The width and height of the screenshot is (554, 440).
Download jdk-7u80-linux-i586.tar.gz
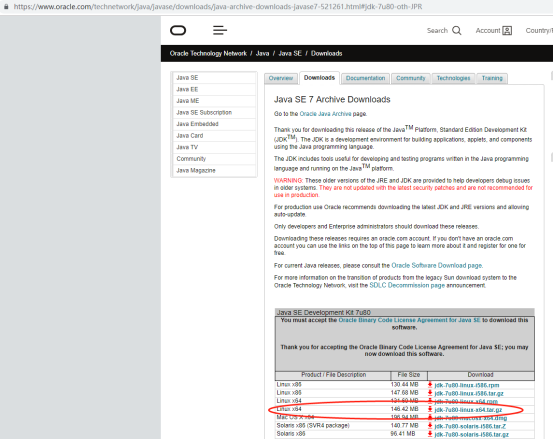tap(469, 393)
